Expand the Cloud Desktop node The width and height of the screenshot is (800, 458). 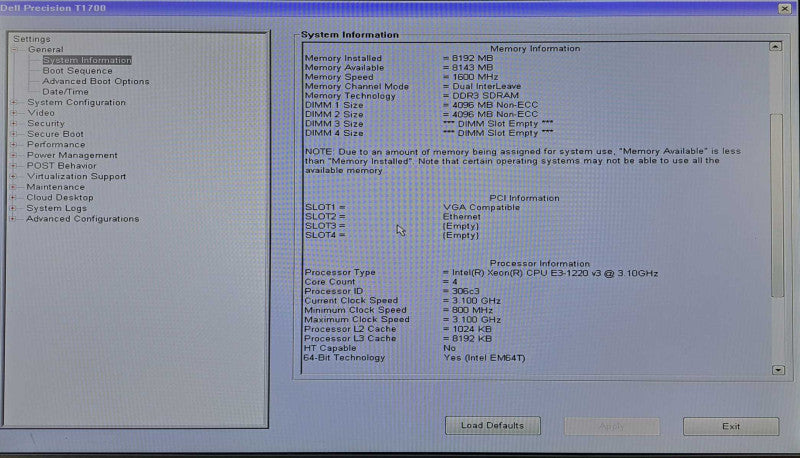coord(14,197)
